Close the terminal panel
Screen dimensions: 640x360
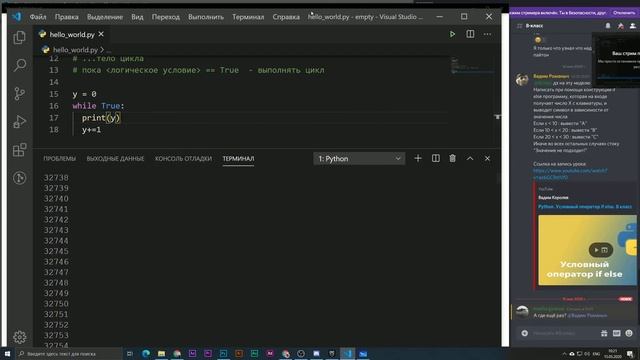pos(487,158)
